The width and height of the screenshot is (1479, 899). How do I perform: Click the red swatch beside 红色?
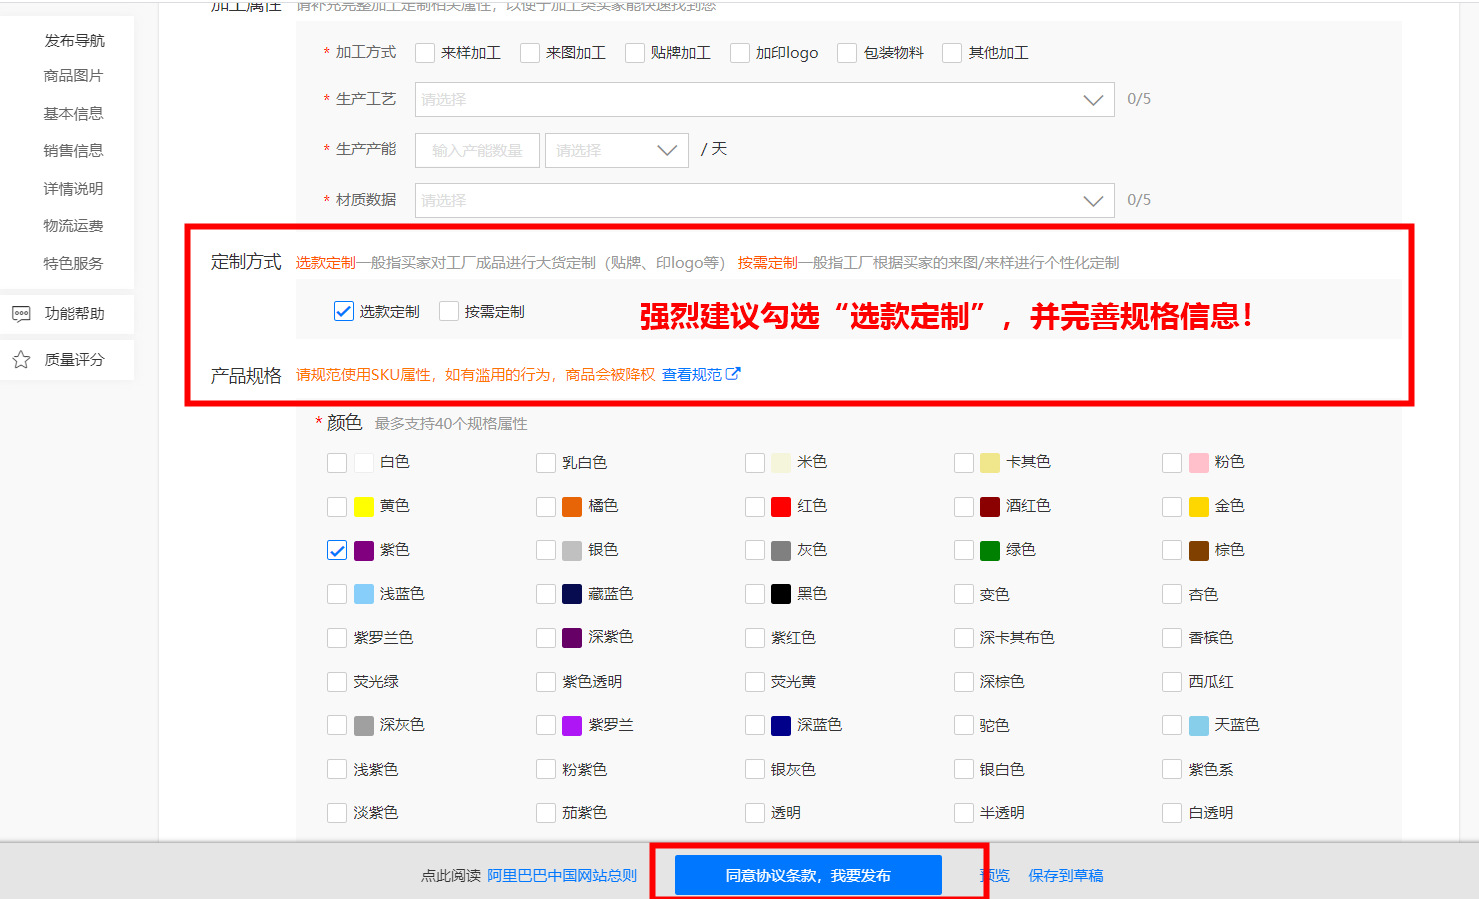click(x=779, y=505)
